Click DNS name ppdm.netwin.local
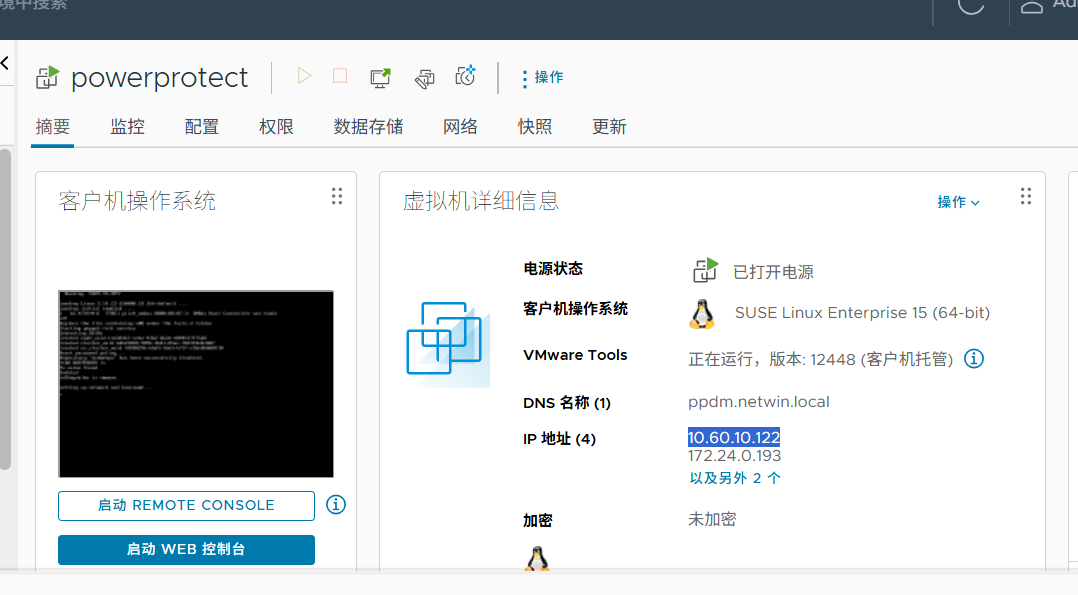The width and height of the screenshot is (1078, 595). 758,402
